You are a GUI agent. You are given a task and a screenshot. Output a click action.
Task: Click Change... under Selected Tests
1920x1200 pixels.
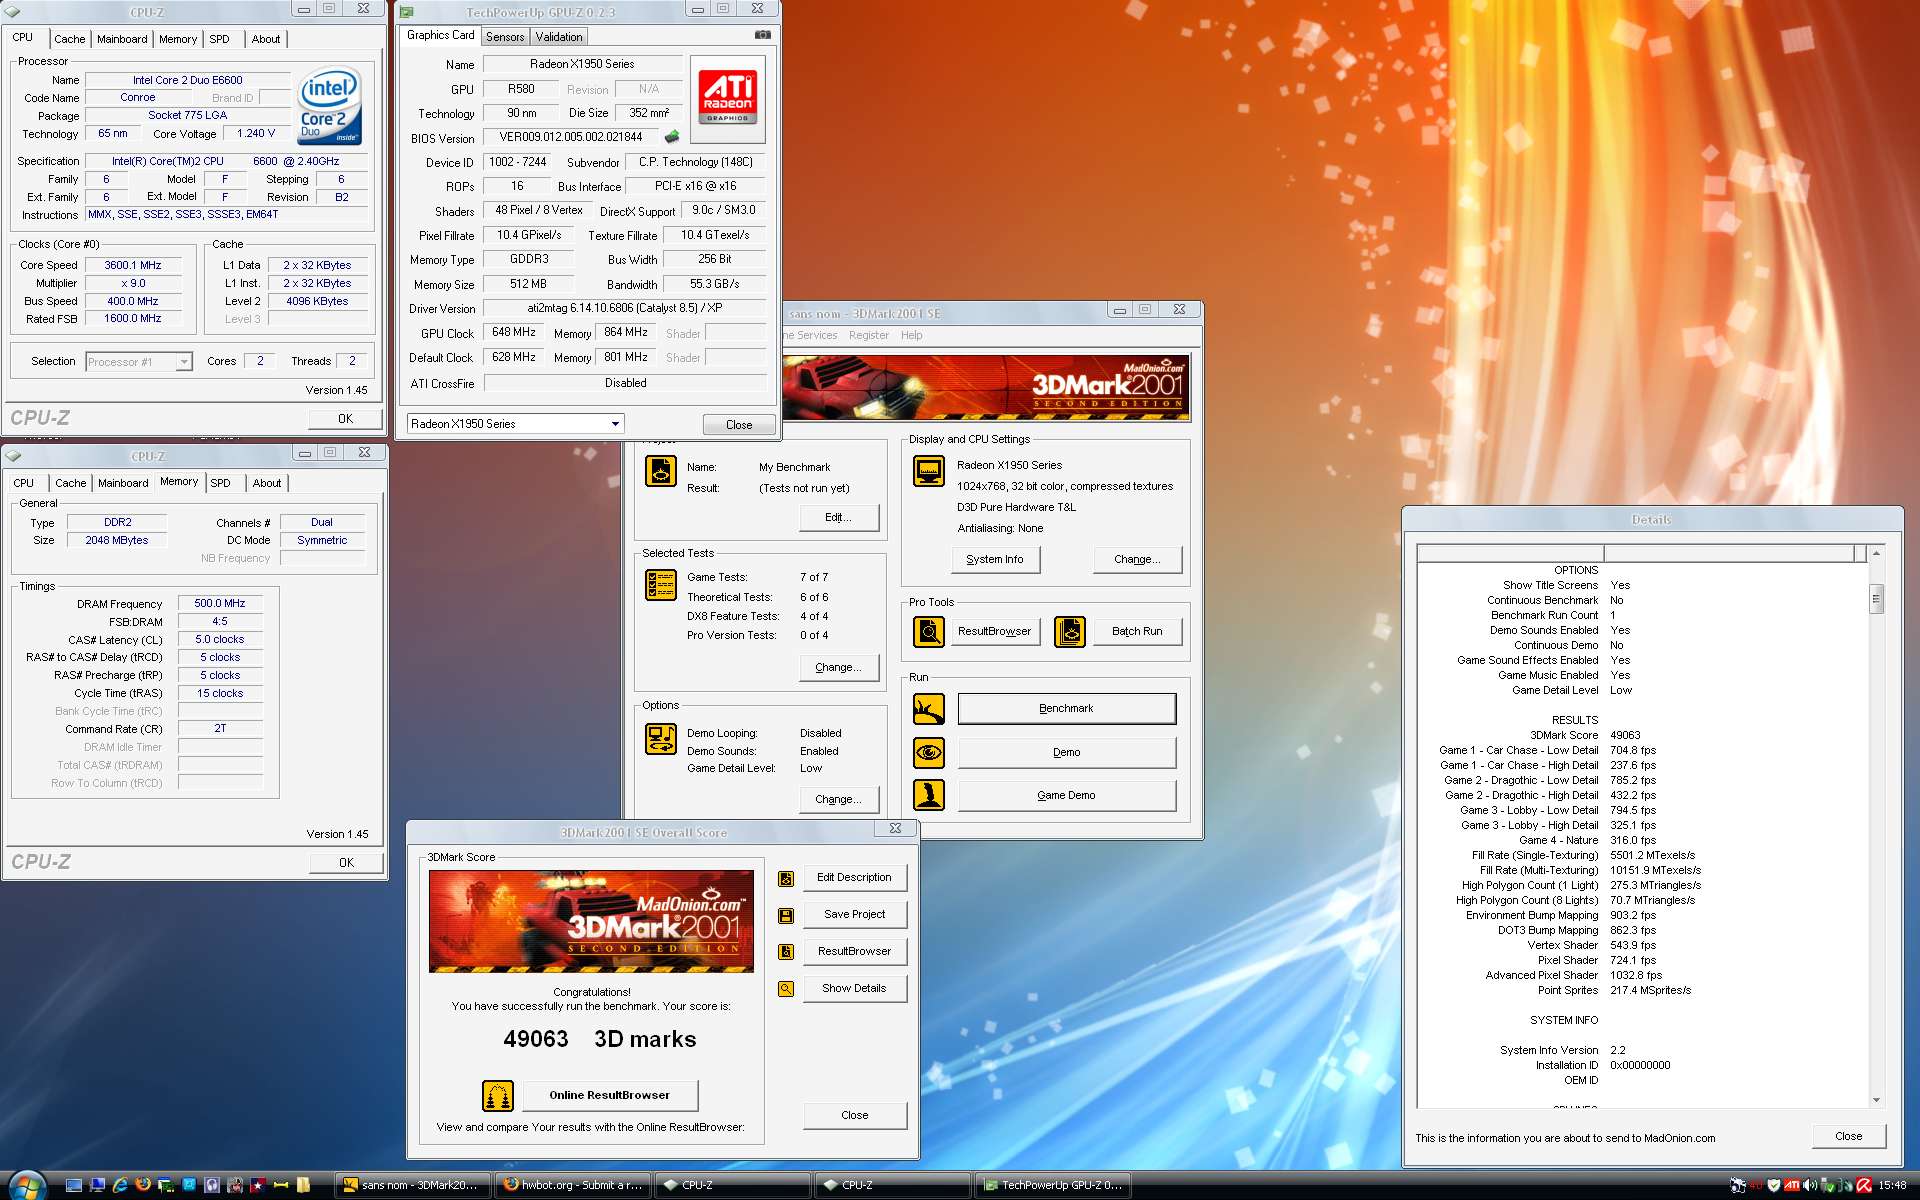[838, 667]
